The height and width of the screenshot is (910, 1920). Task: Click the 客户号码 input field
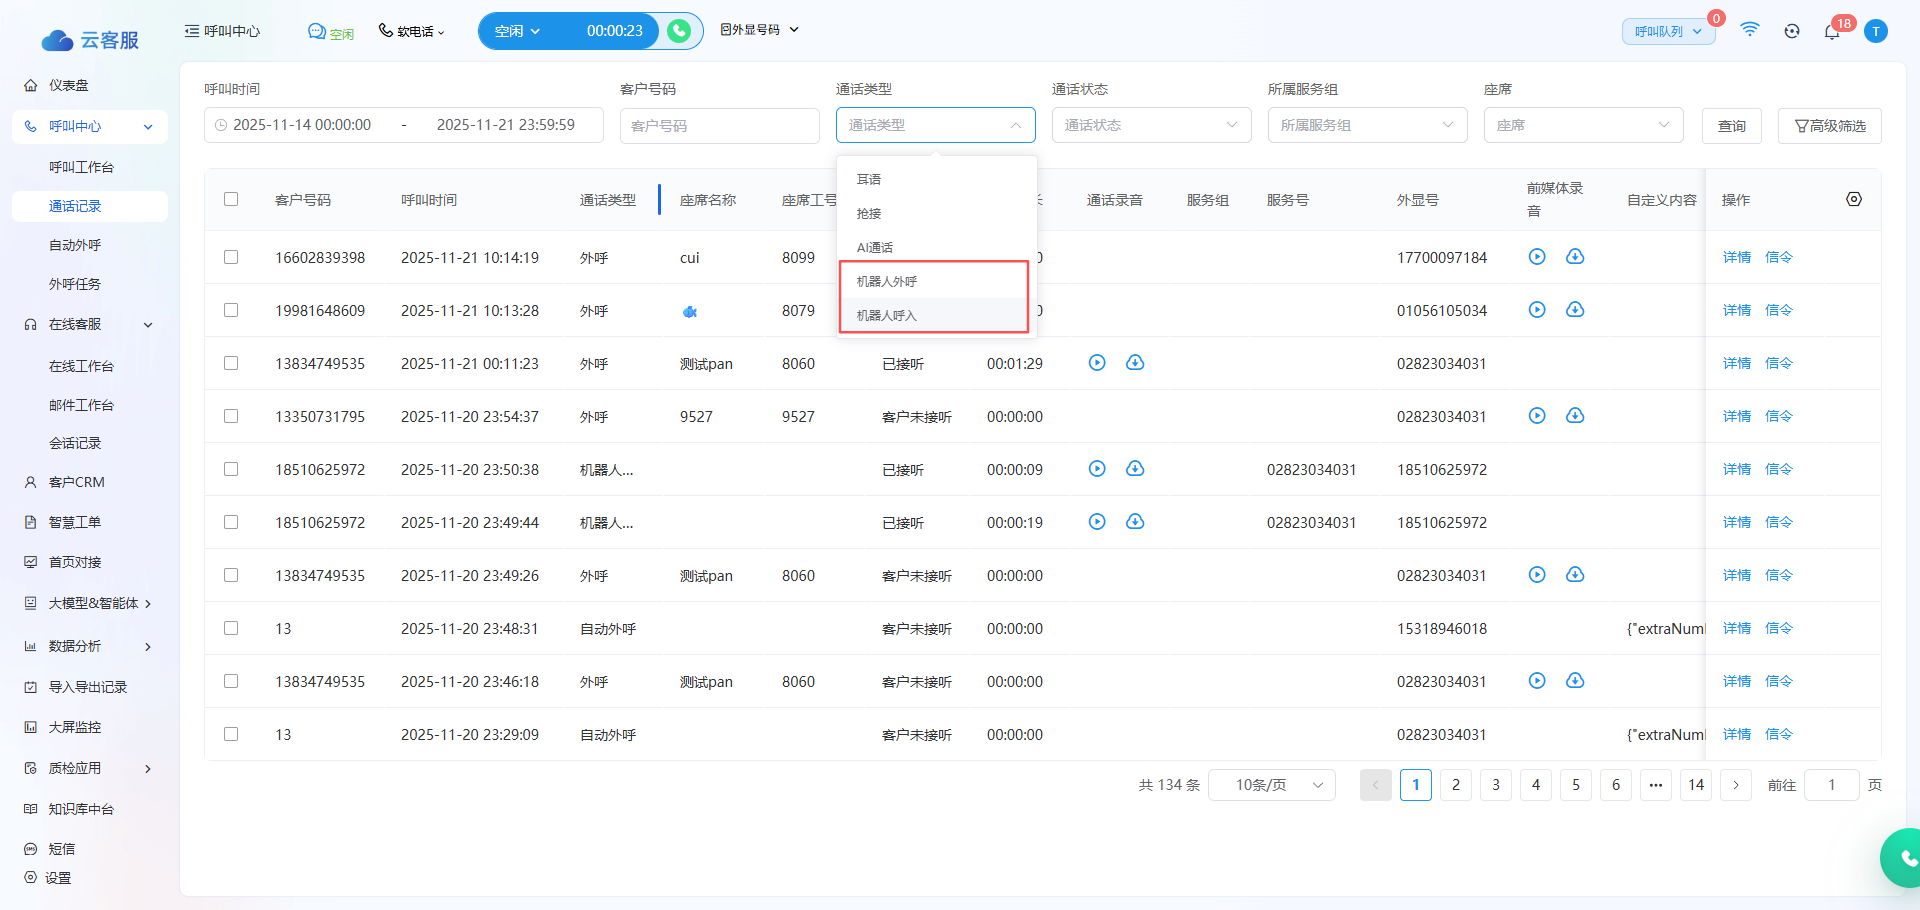tap(719, 126)
